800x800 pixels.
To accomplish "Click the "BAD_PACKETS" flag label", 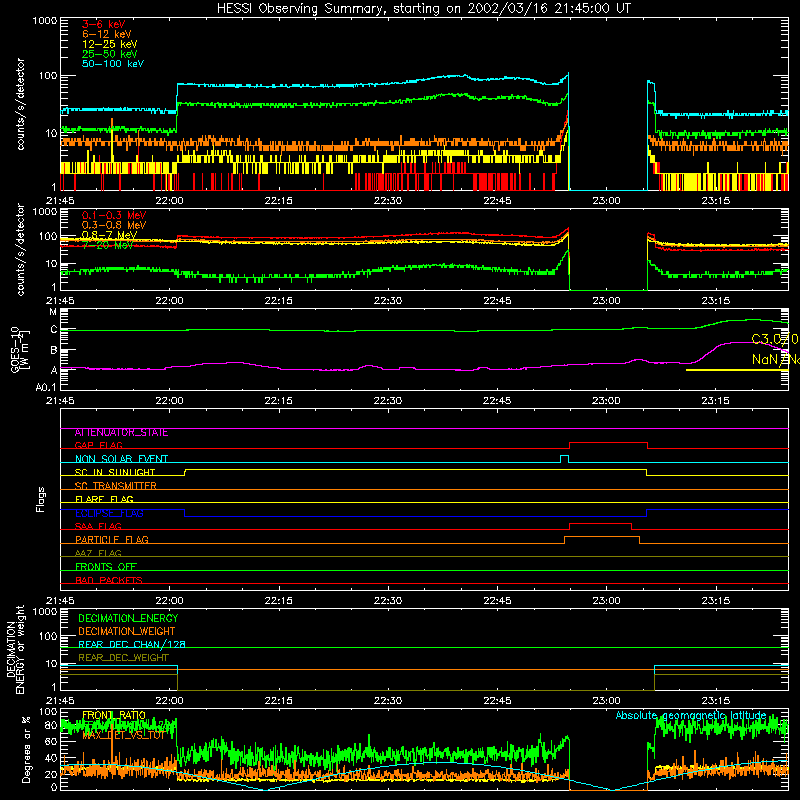I will point(109,581).
